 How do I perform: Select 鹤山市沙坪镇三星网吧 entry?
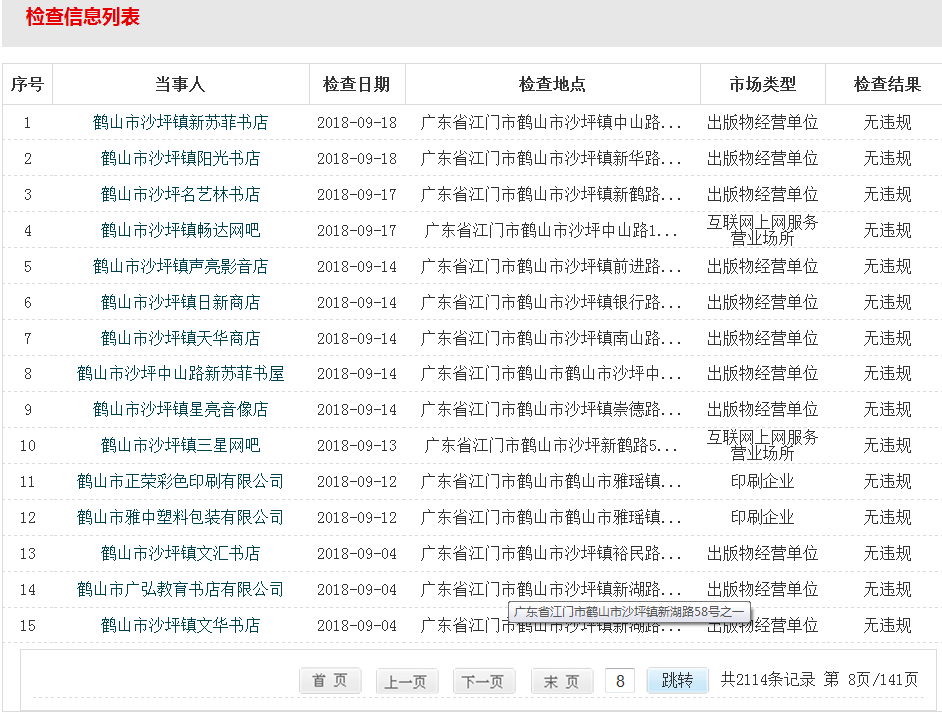[x=180, y=445]
